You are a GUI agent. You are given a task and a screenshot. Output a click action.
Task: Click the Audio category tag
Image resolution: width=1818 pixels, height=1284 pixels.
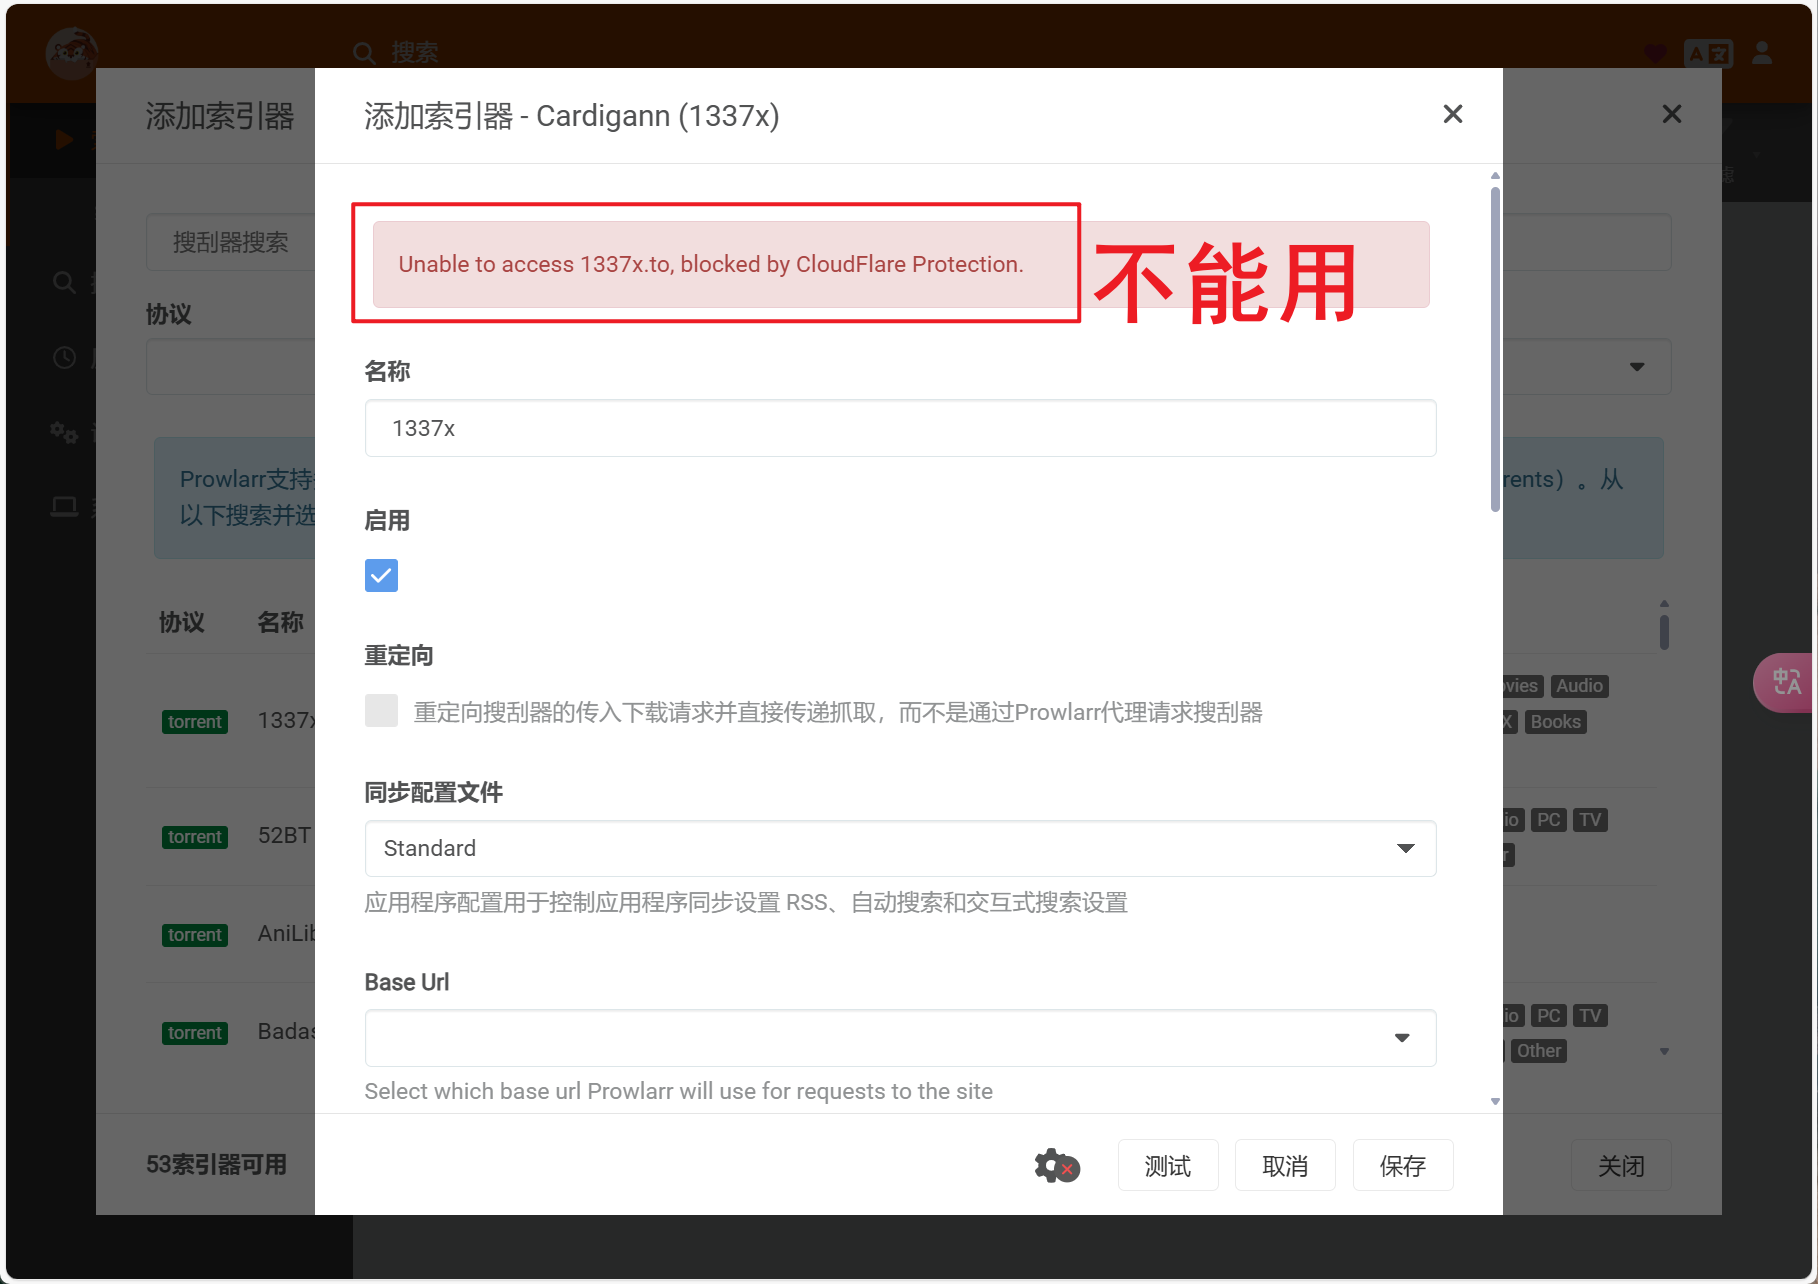point(1579,686)
